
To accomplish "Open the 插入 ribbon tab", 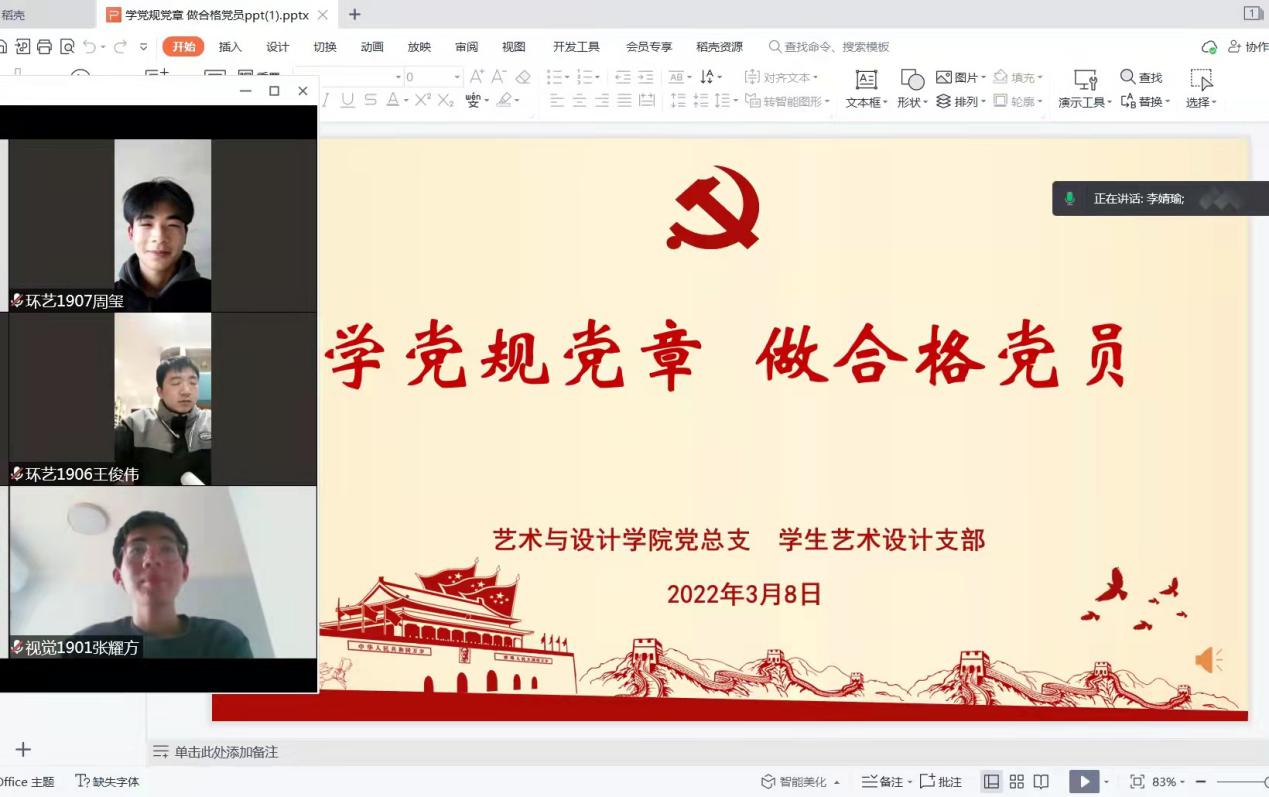I will pos(230,47).
